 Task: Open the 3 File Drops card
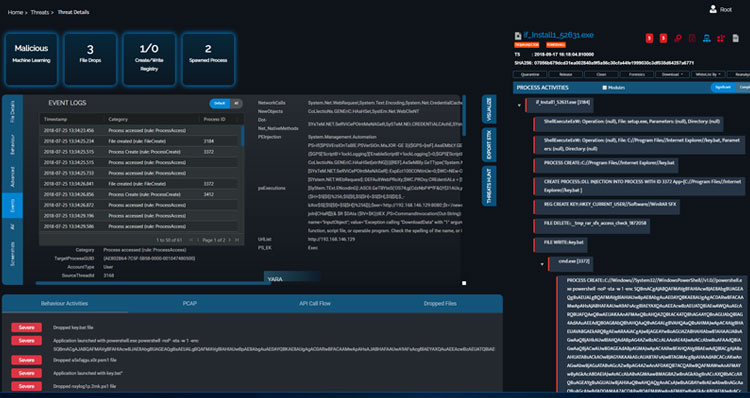click(x=90, y=59)
